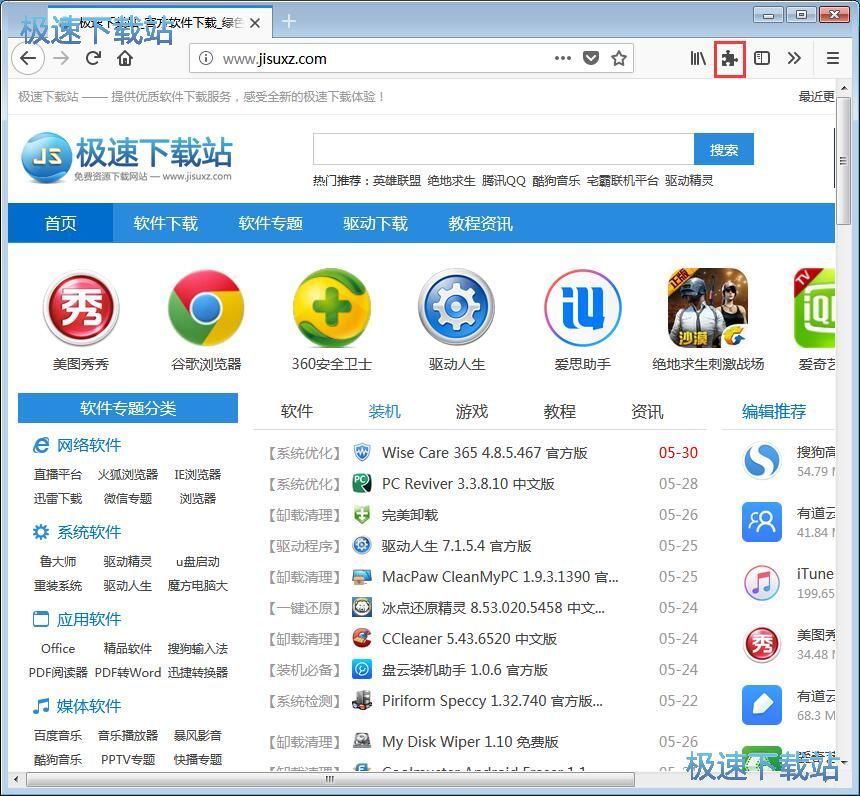
Task: Close the current browser tab
Action: 254,23
